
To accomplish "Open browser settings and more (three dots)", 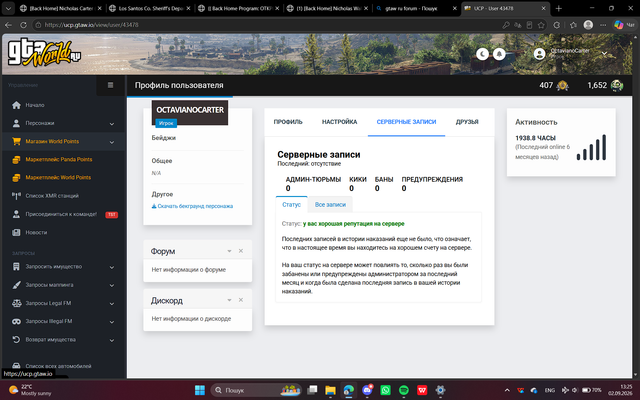I will coord(603,25).
